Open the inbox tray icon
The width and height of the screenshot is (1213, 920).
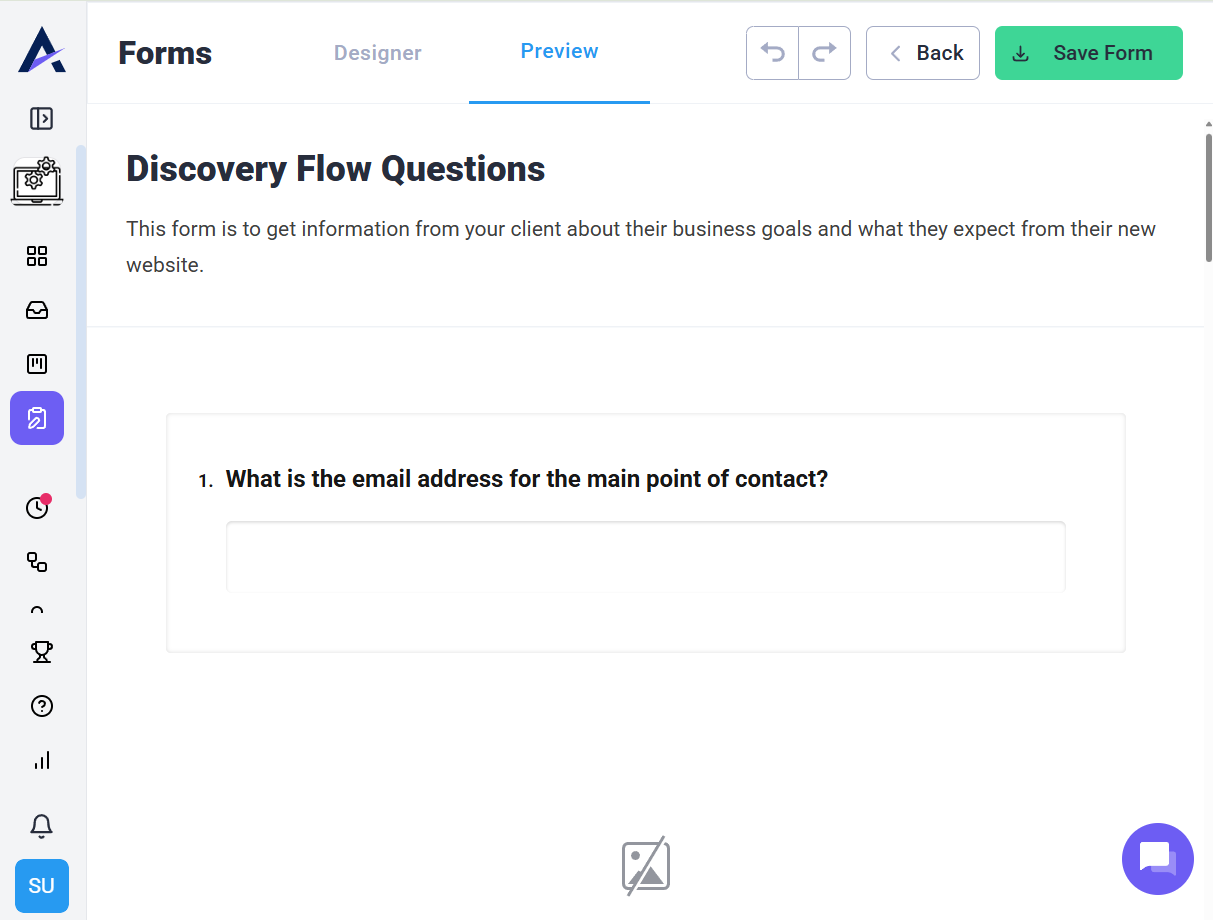tap(37, 310)
